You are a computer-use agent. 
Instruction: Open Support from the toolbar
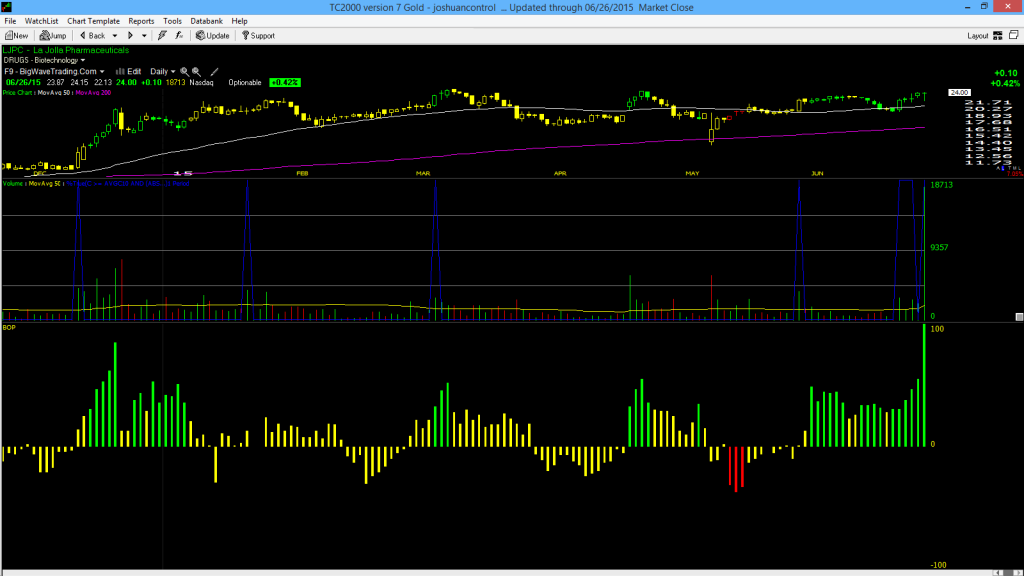(259, 36)
